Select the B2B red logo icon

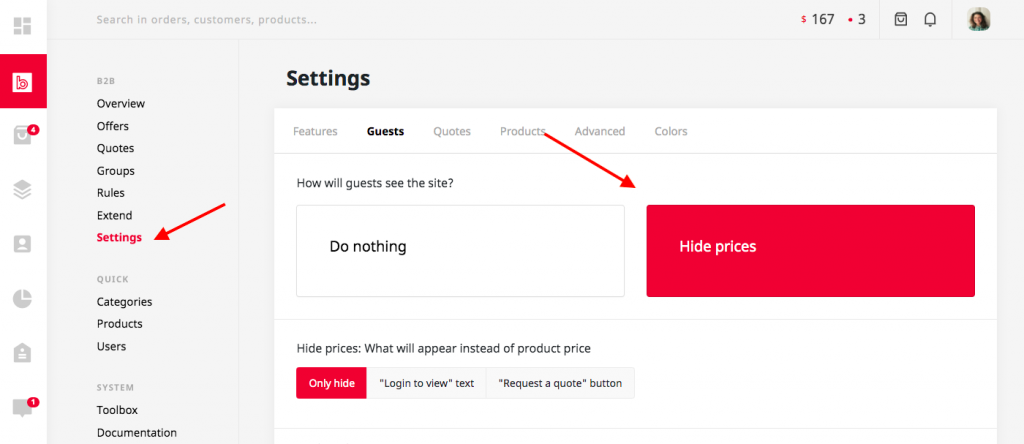point(23,82)
